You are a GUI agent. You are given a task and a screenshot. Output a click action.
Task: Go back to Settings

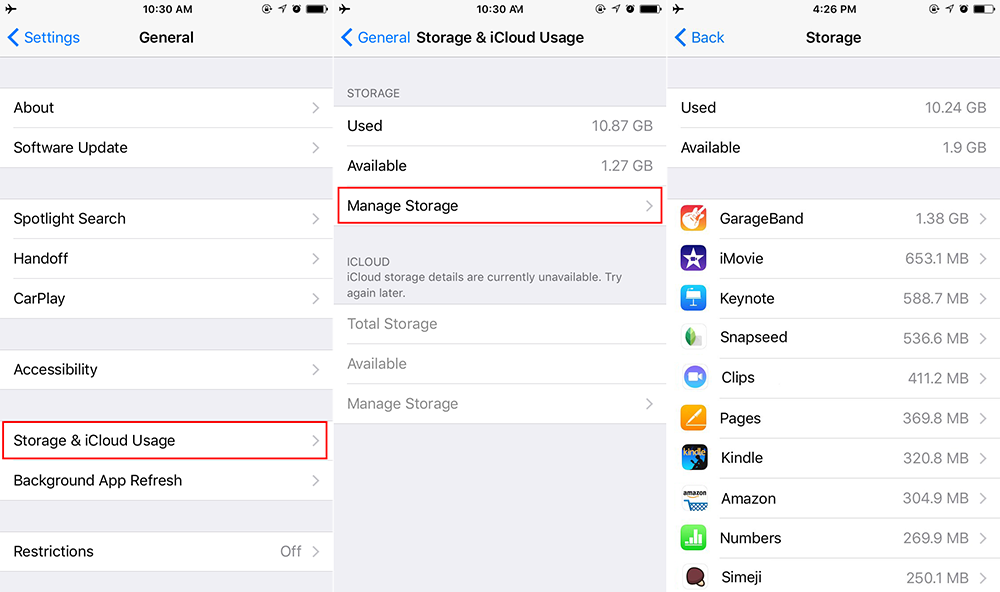pos(44,38)
